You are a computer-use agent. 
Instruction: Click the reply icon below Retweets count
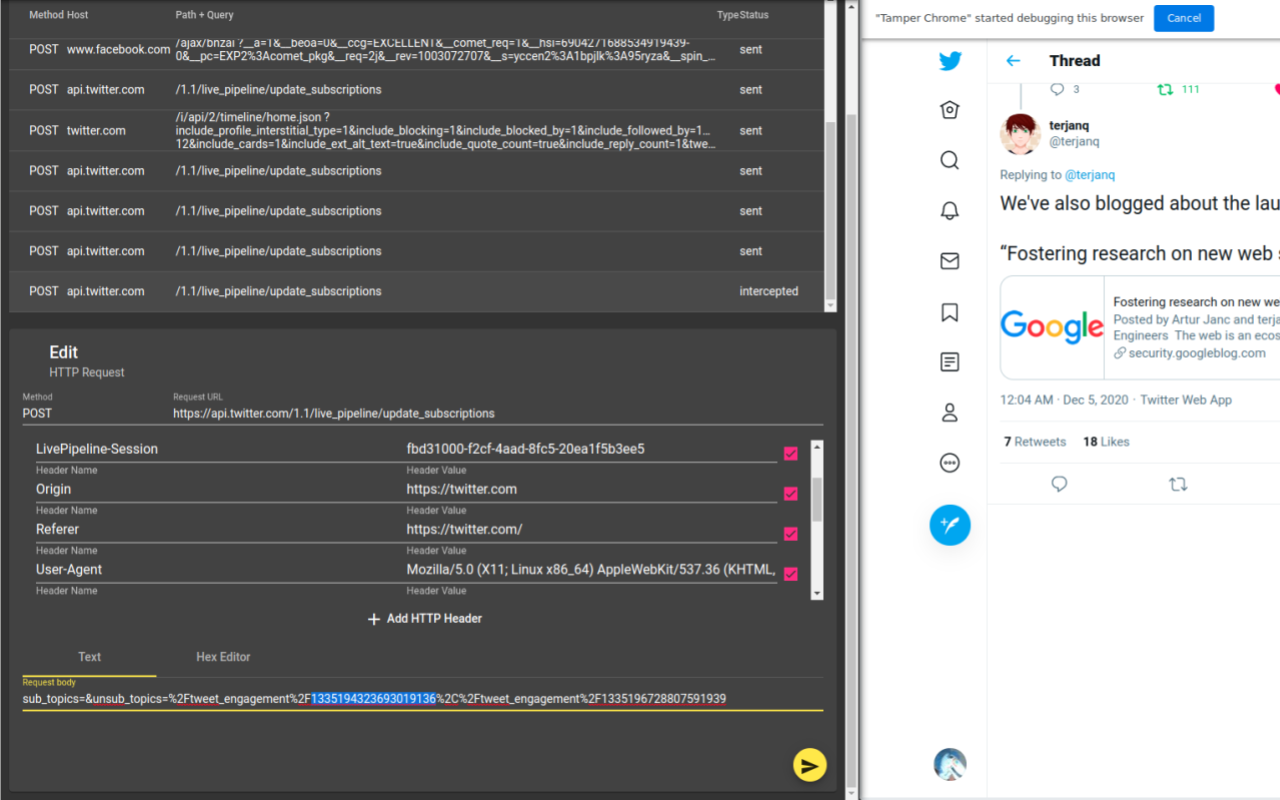pyautogui.click(x=1059, y=484)
